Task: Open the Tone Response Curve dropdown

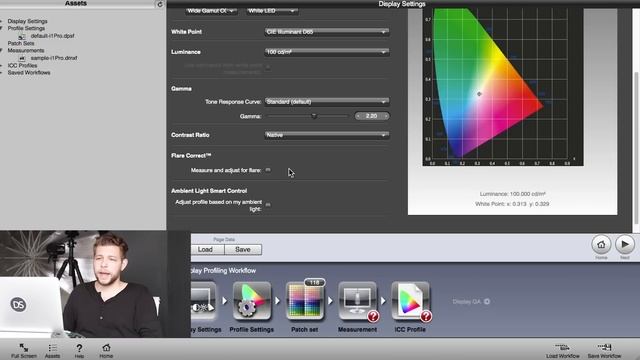Action: coord(327,102)
